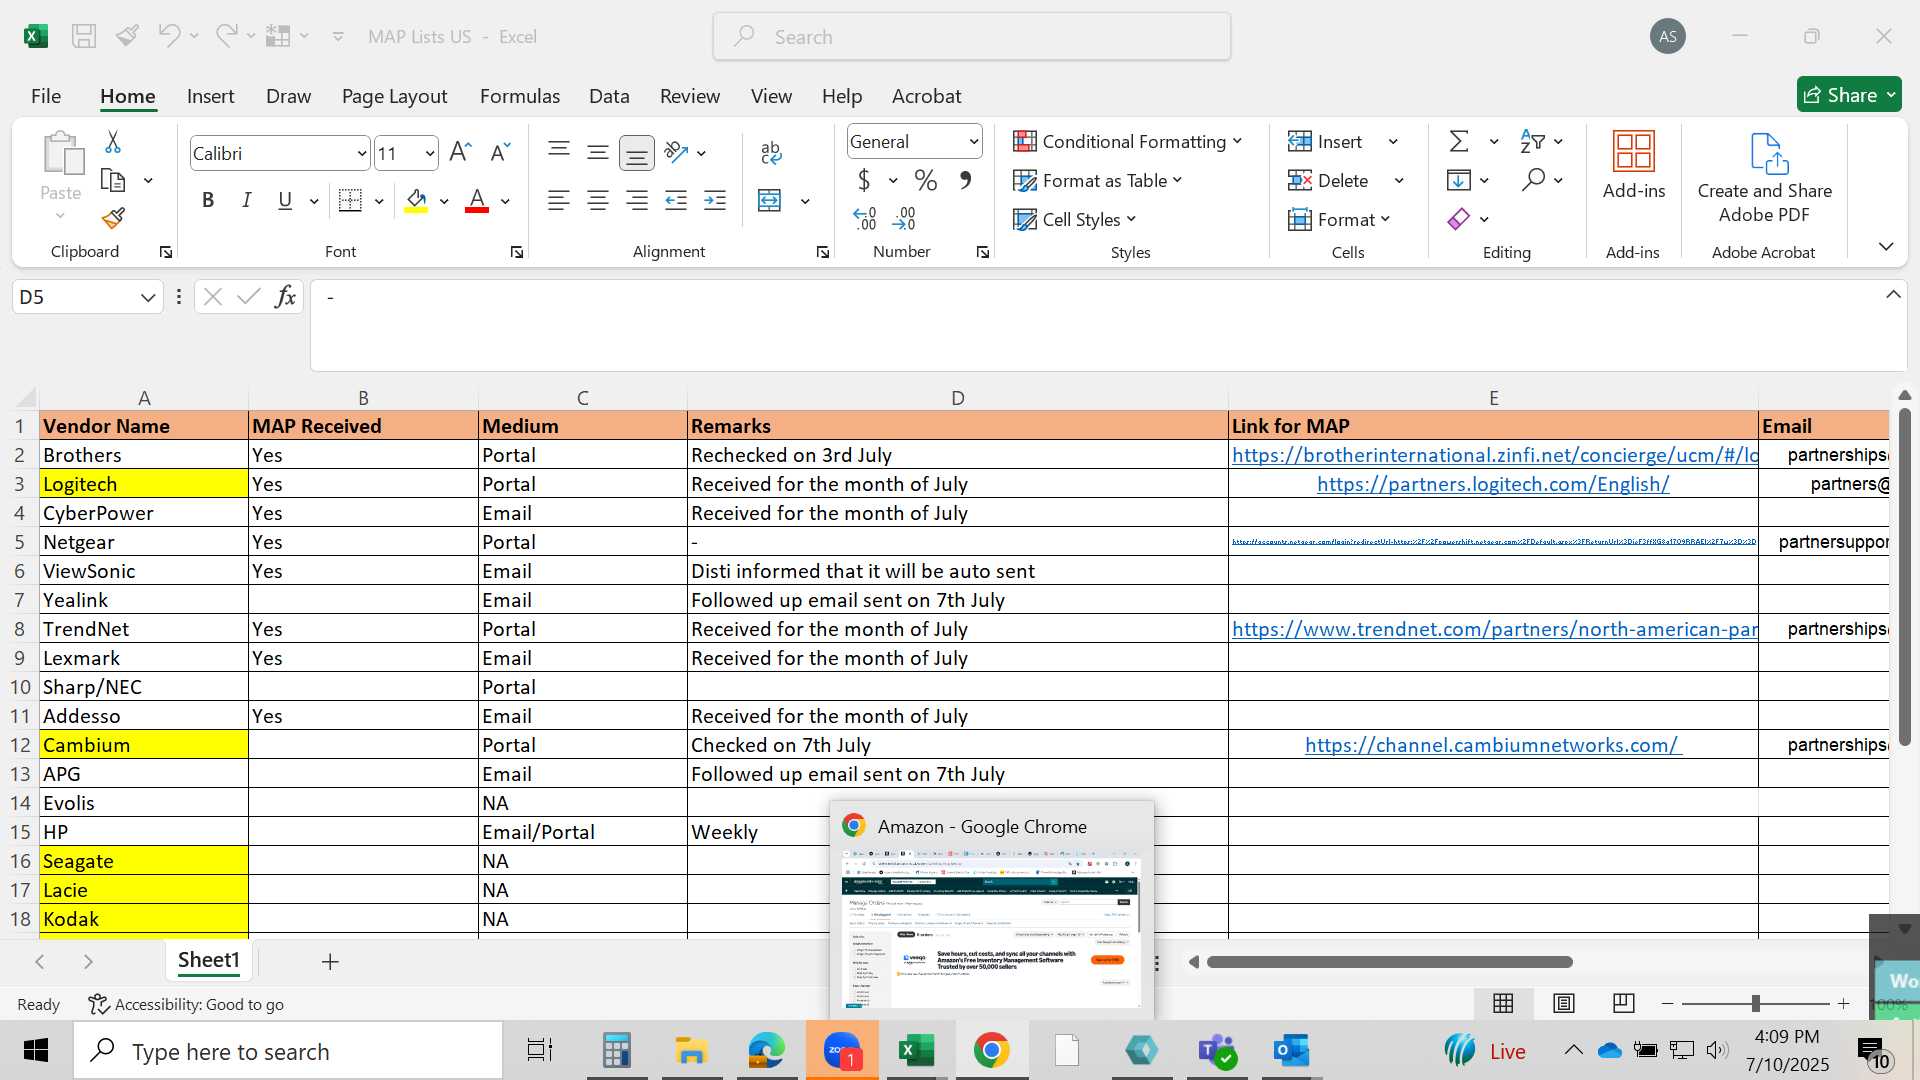
Task: Open the Calibri font name dropdown
Action: (361, 154)
